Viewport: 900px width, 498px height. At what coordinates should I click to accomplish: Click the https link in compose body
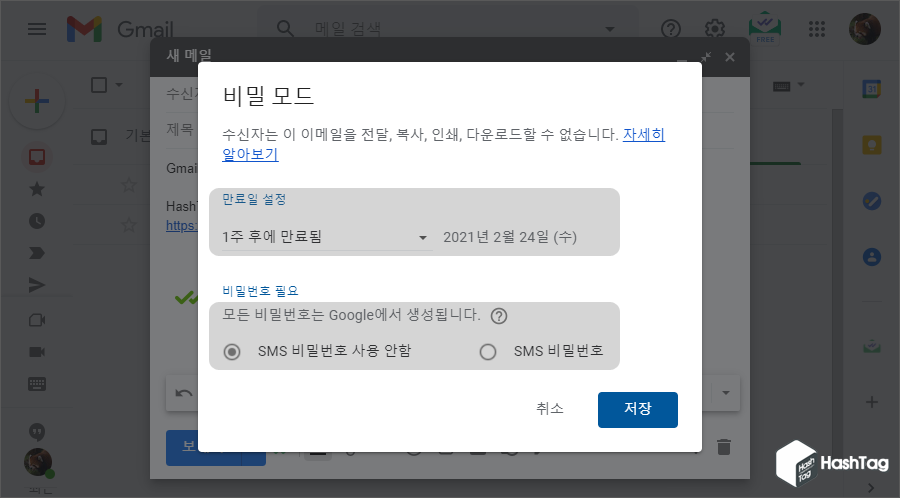coord(181,225)
